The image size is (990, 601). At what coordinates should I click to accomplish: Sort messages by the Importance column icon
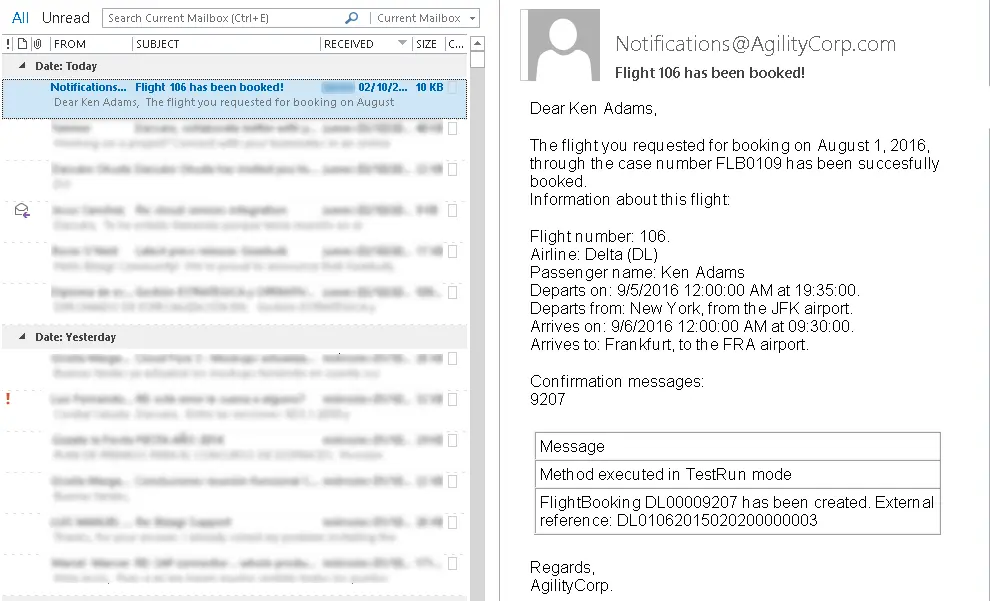(x=8, y=44)
